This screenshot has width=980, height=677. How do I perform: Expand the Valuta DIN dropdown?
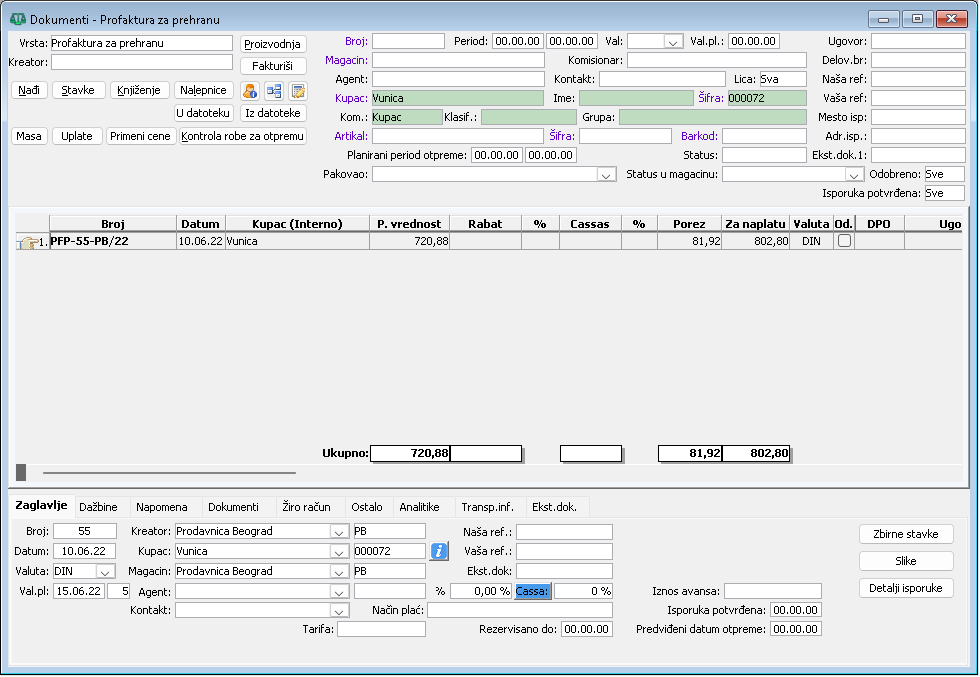coord(105,571)
